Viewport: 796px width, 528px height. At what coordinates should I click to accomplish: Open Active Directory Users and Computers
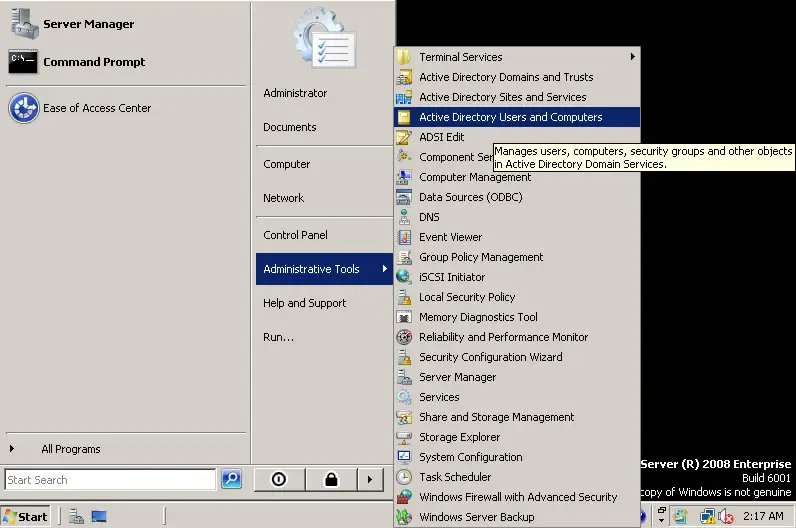510,117
